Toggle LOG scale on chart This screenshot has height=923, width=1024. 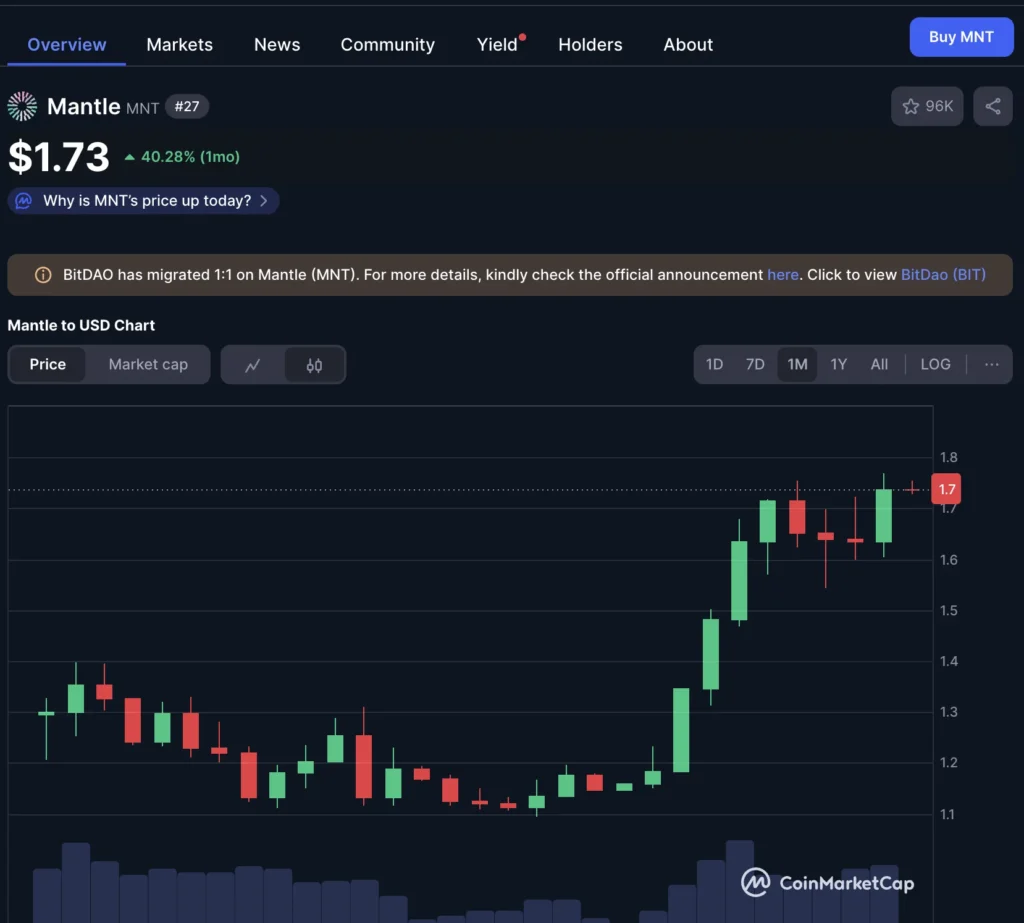(x=935, y=364)
